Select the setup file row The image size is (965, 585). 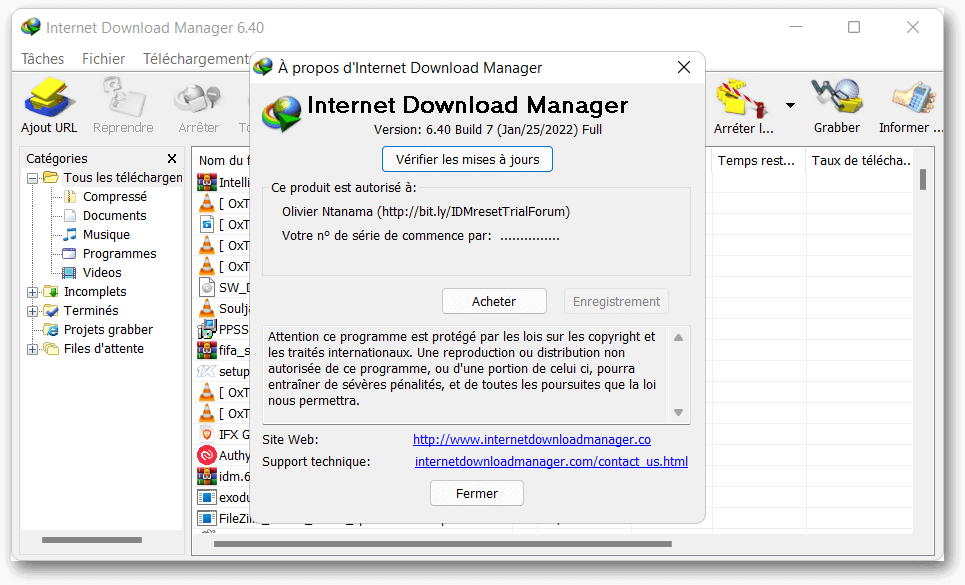pyautogui.click(x=224, y=371)
